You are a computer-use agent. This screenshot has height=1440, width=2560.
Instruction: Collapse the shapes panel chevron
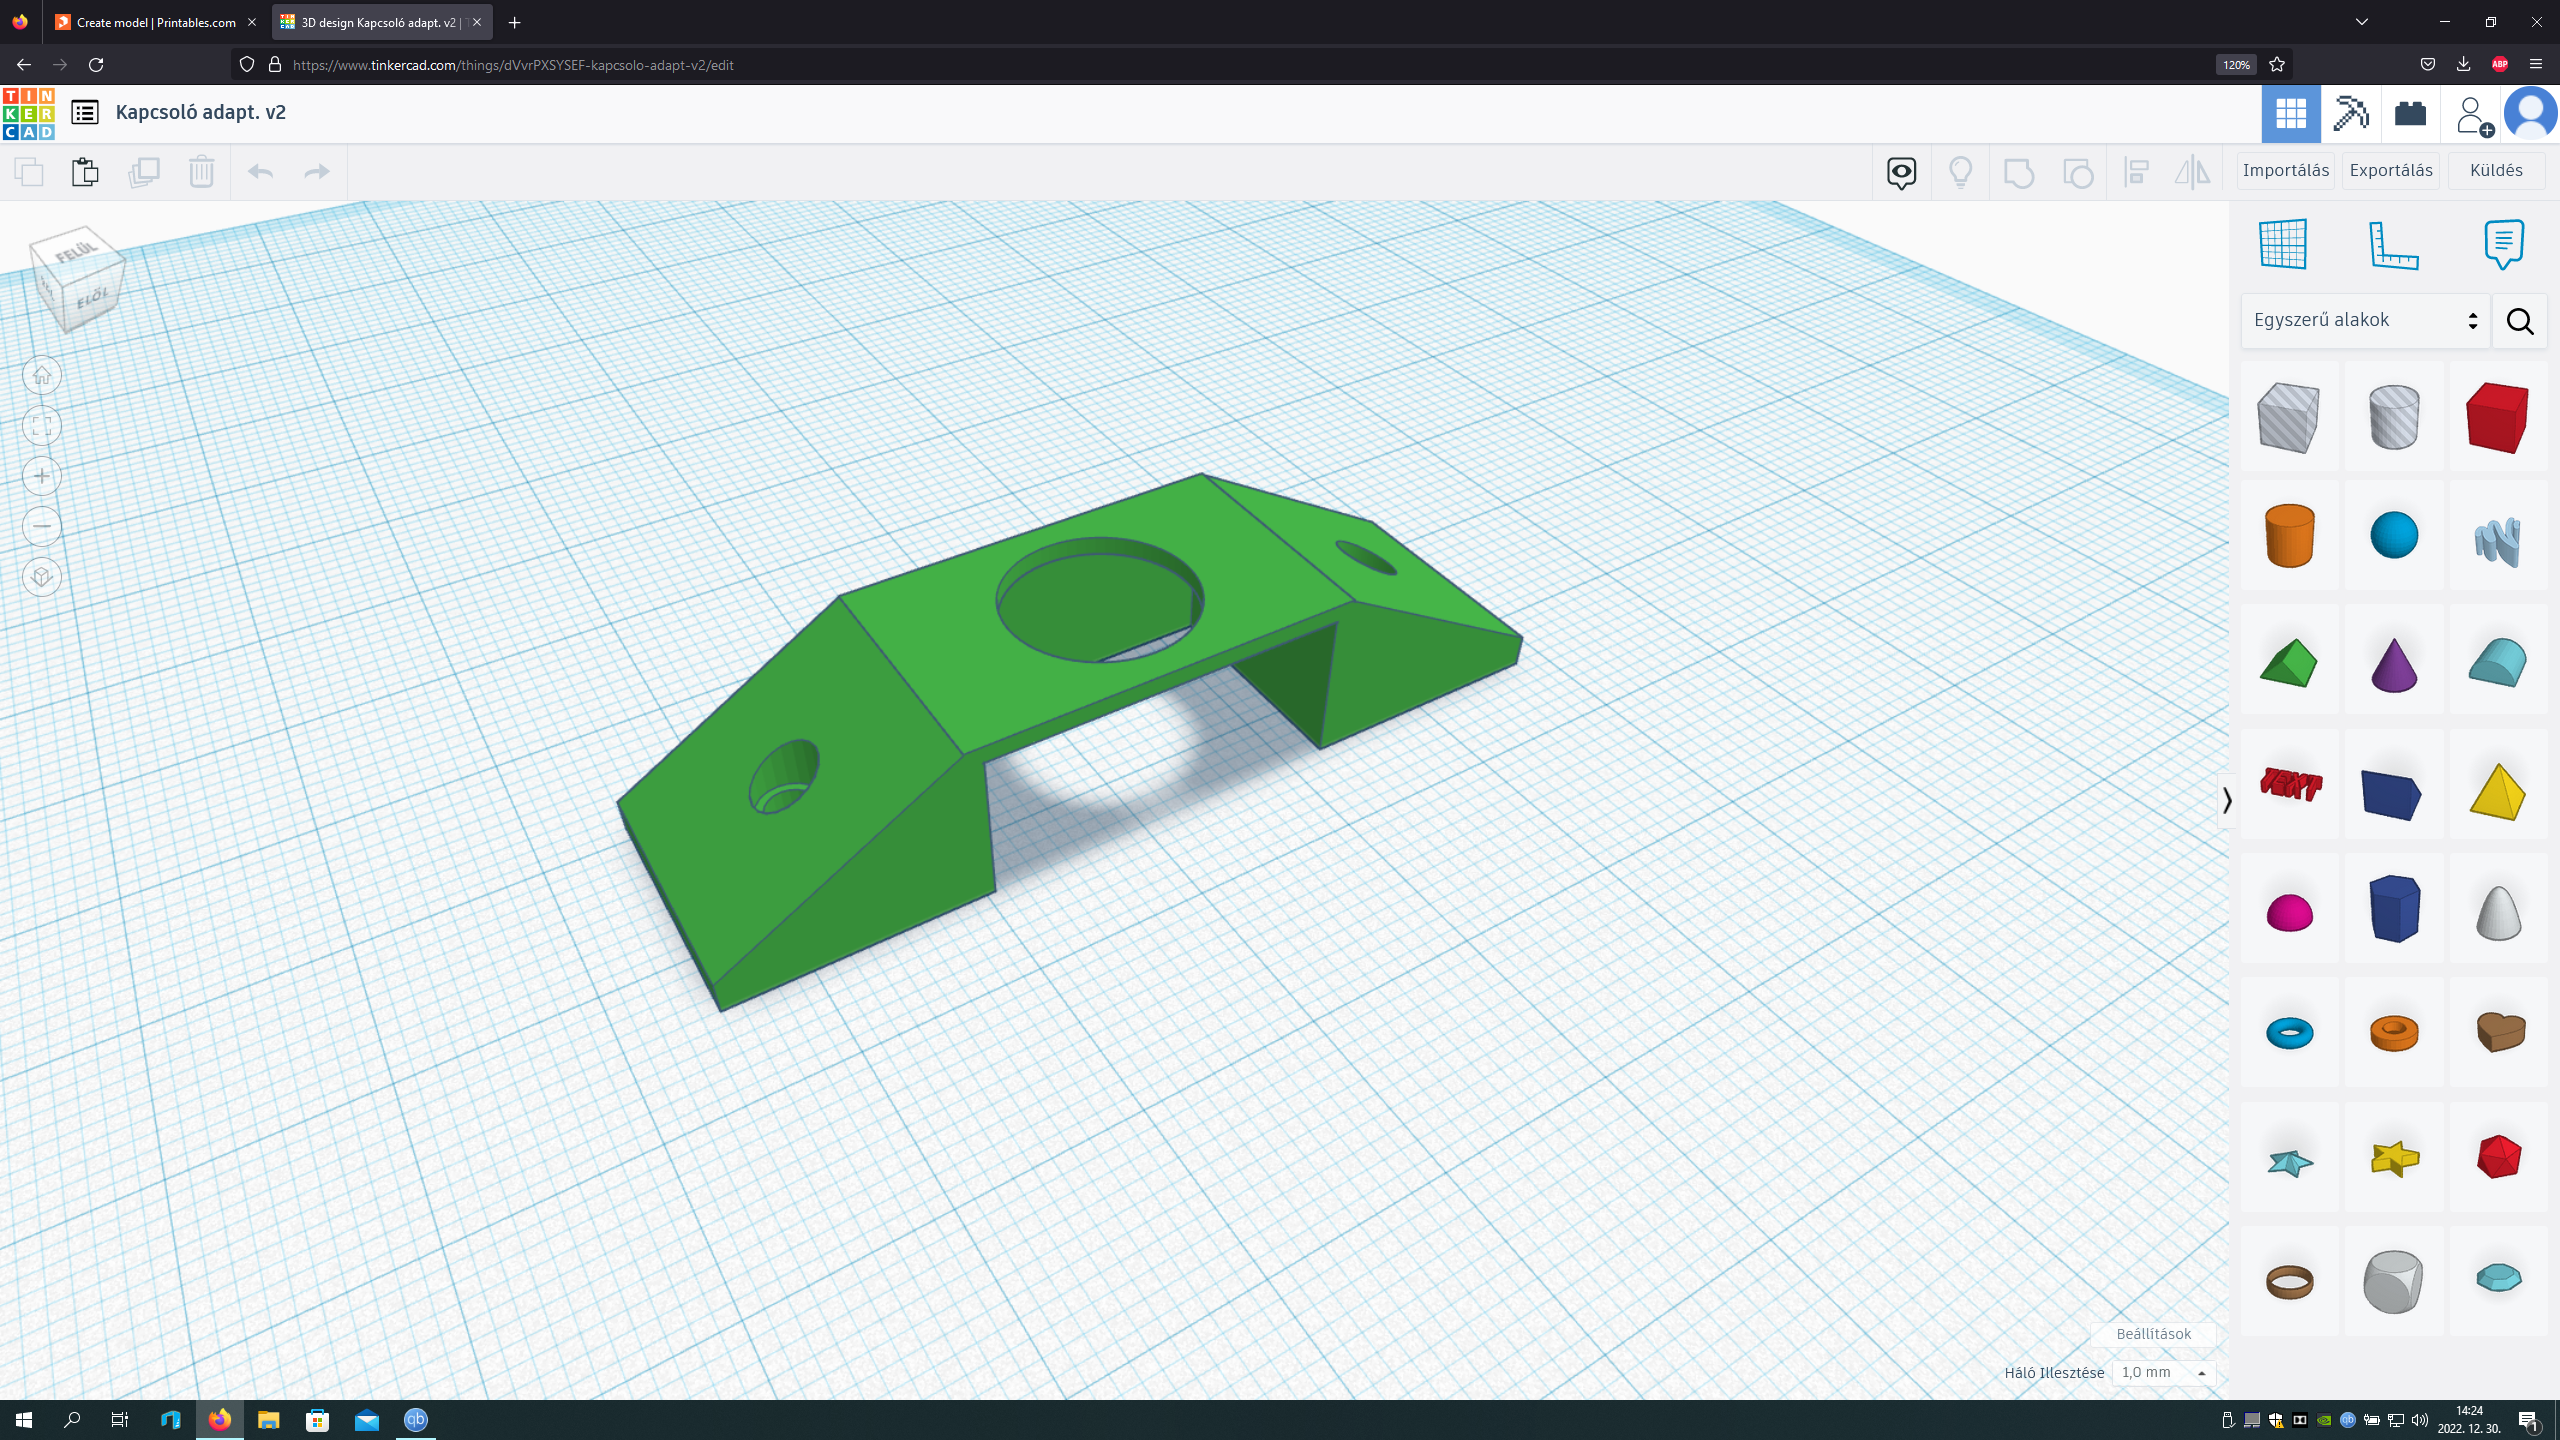point(2227,800)
